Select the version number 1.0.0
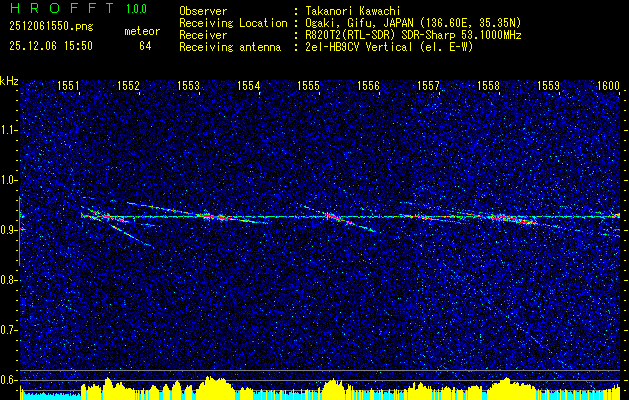This screenshot has width=629, height=400. point(136,8)
